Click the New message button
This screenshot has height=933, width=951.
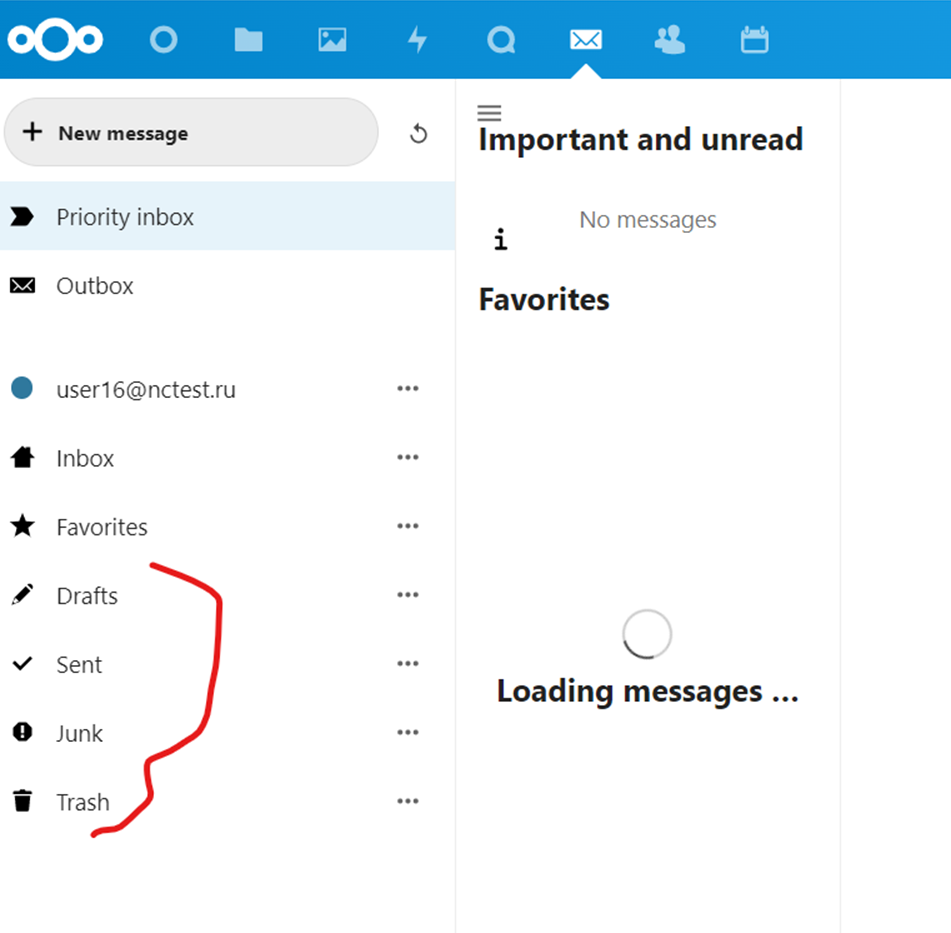[x=191, y=133]
